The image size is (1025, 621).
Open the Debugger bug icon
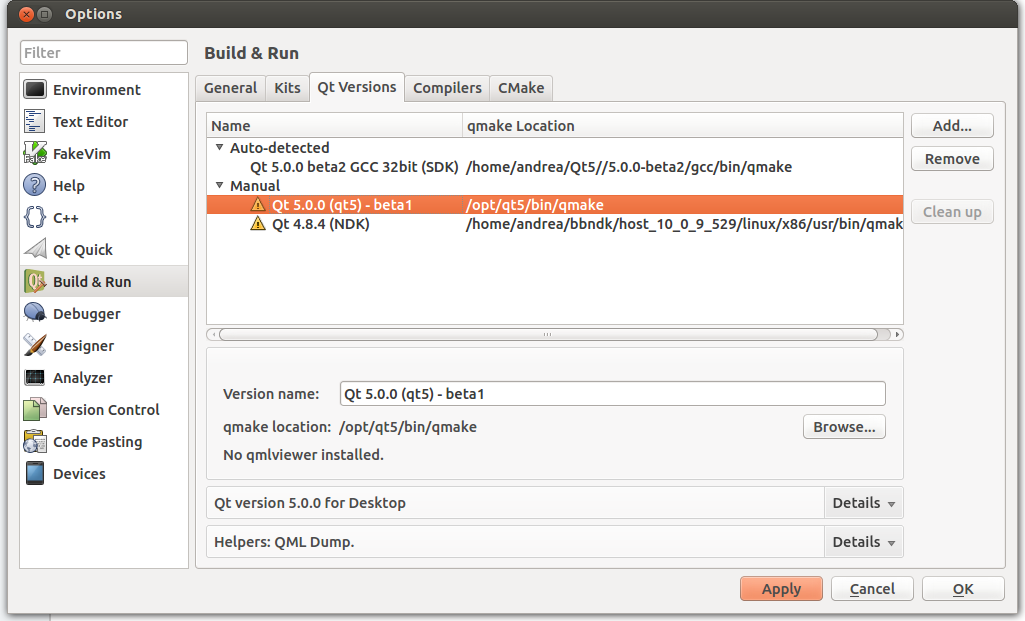pyautogui.click(x=35, y=313)
